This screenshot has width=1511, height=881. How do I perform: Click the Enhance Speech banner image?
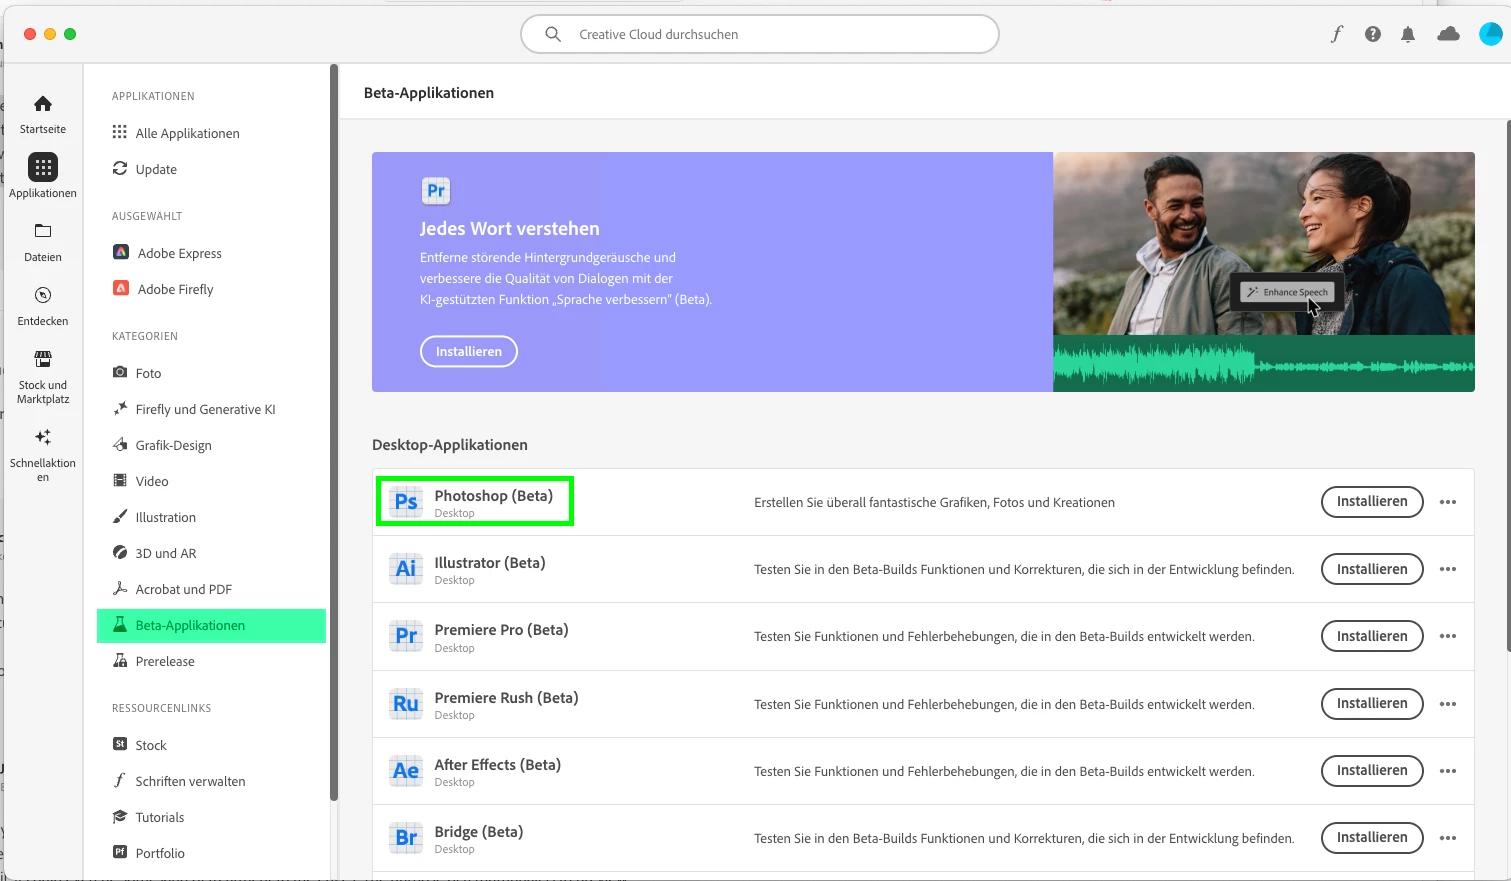click(1264, 272)
